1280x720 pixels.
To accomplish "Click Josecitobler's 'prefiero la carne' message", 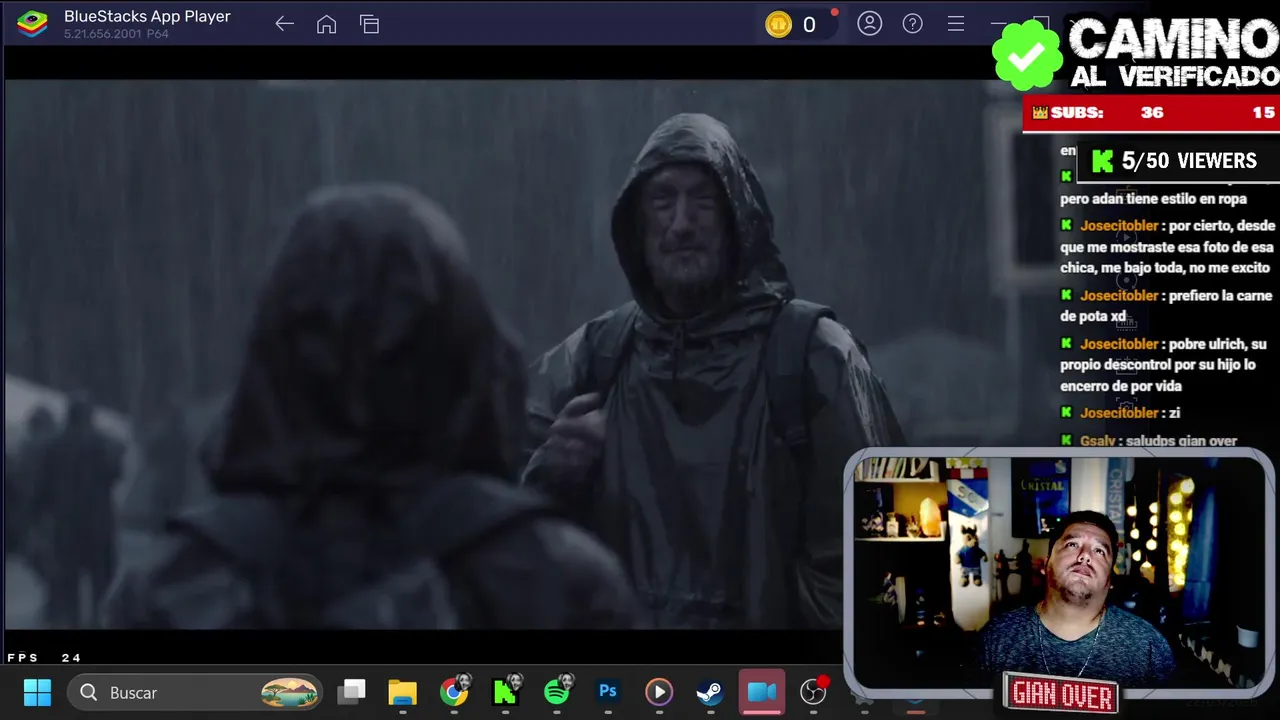I will 1167,306.
